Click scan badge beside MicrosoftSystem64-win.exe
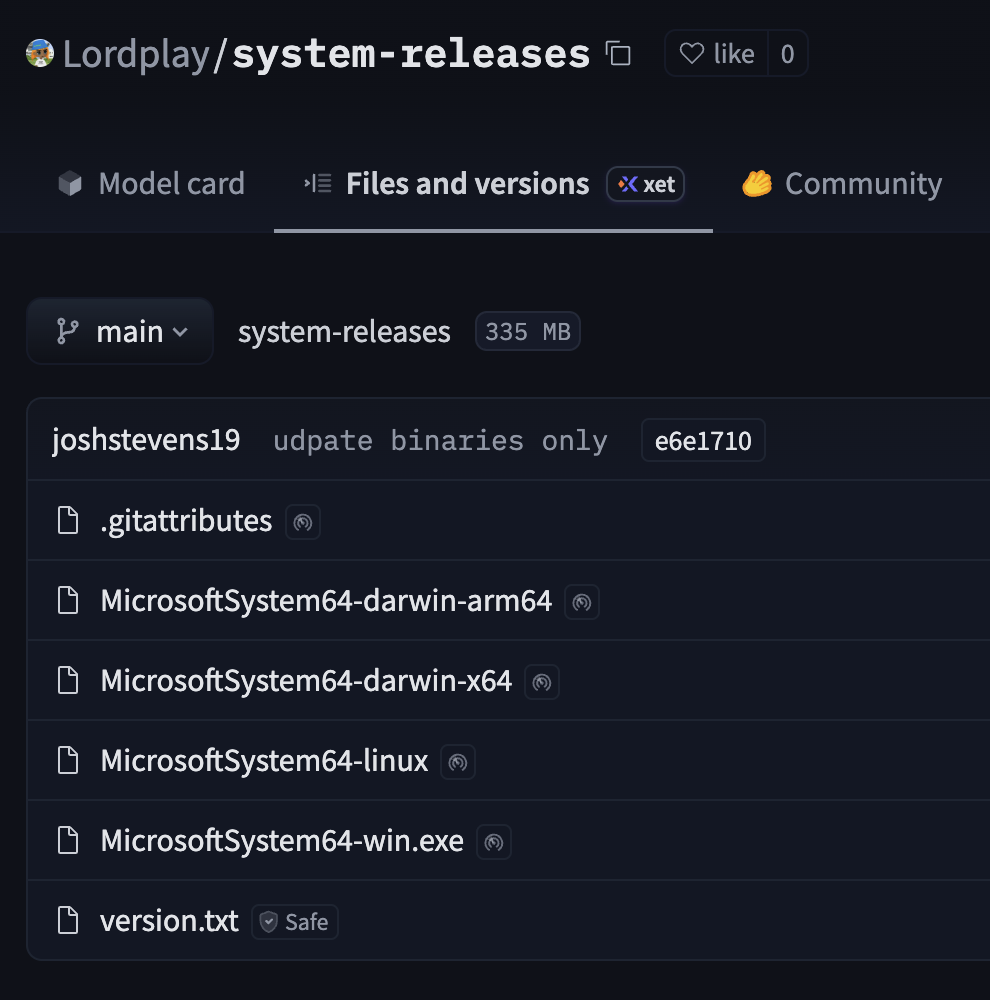 [x=494, y=842]
